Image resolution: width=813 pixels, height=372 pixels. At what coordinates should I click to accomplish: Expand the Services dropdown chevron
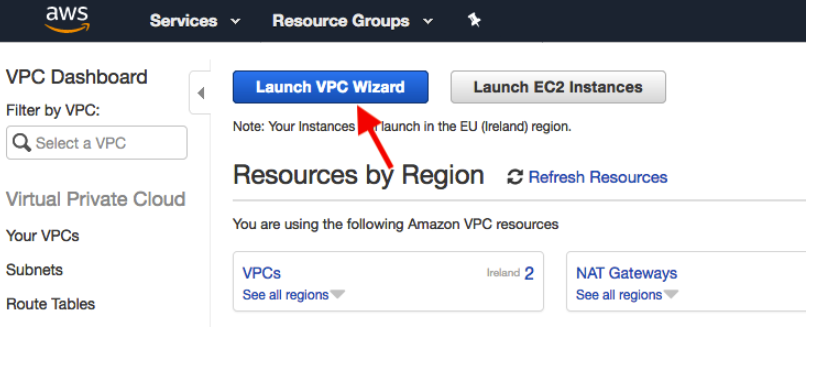pos(235,21)
